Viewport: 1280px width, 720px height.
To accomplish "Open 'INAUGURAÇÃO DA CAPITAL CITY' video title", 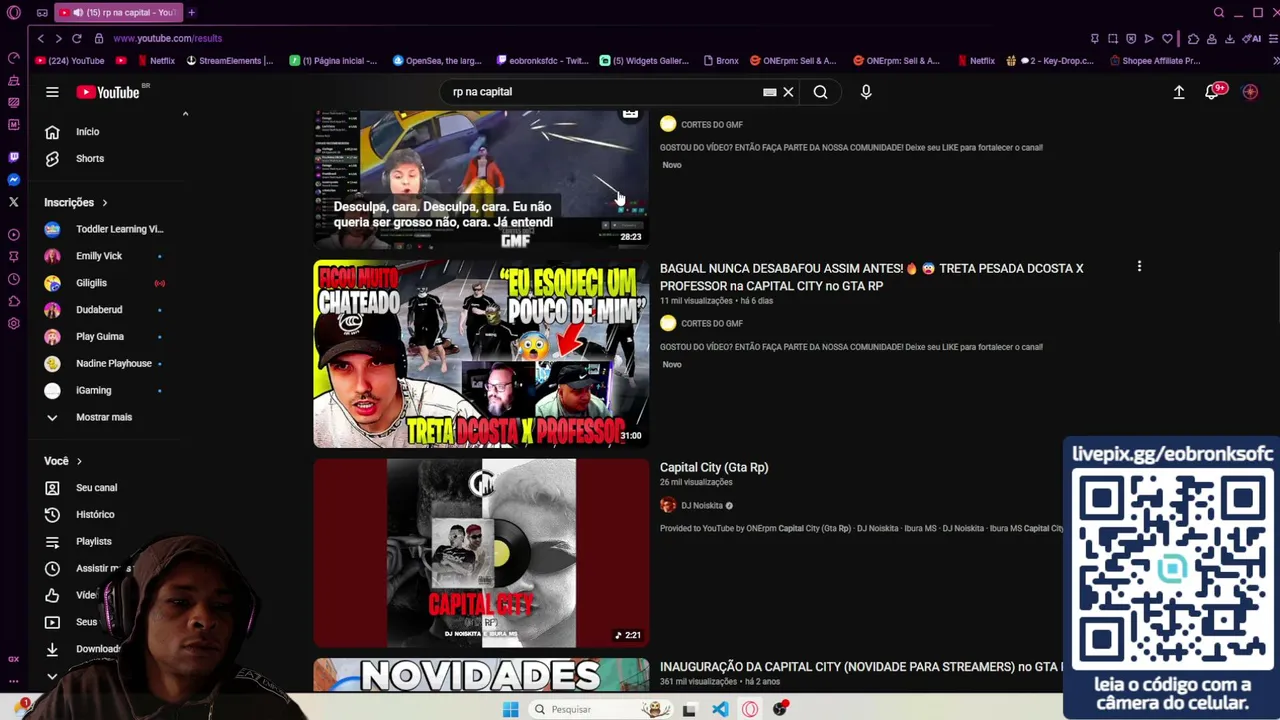I will [x=861, y=667].
